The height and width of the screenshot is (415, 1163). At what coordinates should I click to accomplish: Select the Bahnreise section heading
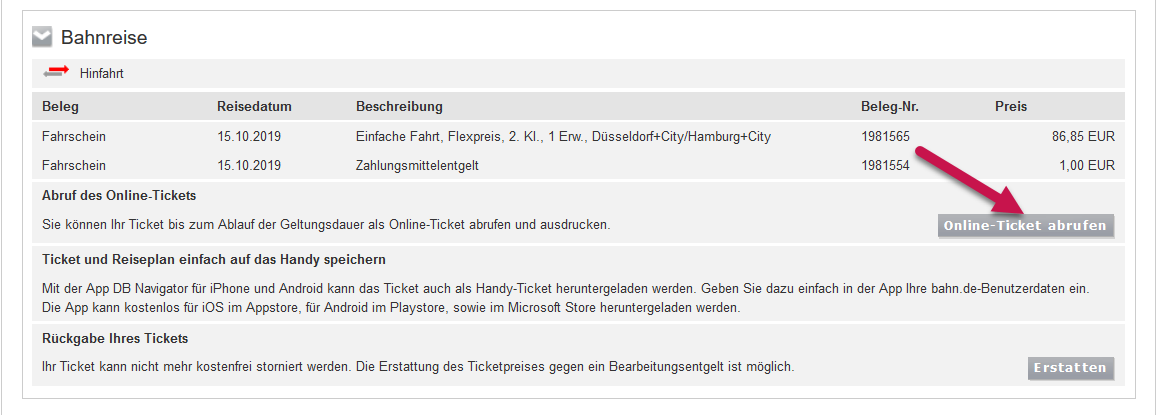pyautogui.click(x=104, y=38)
